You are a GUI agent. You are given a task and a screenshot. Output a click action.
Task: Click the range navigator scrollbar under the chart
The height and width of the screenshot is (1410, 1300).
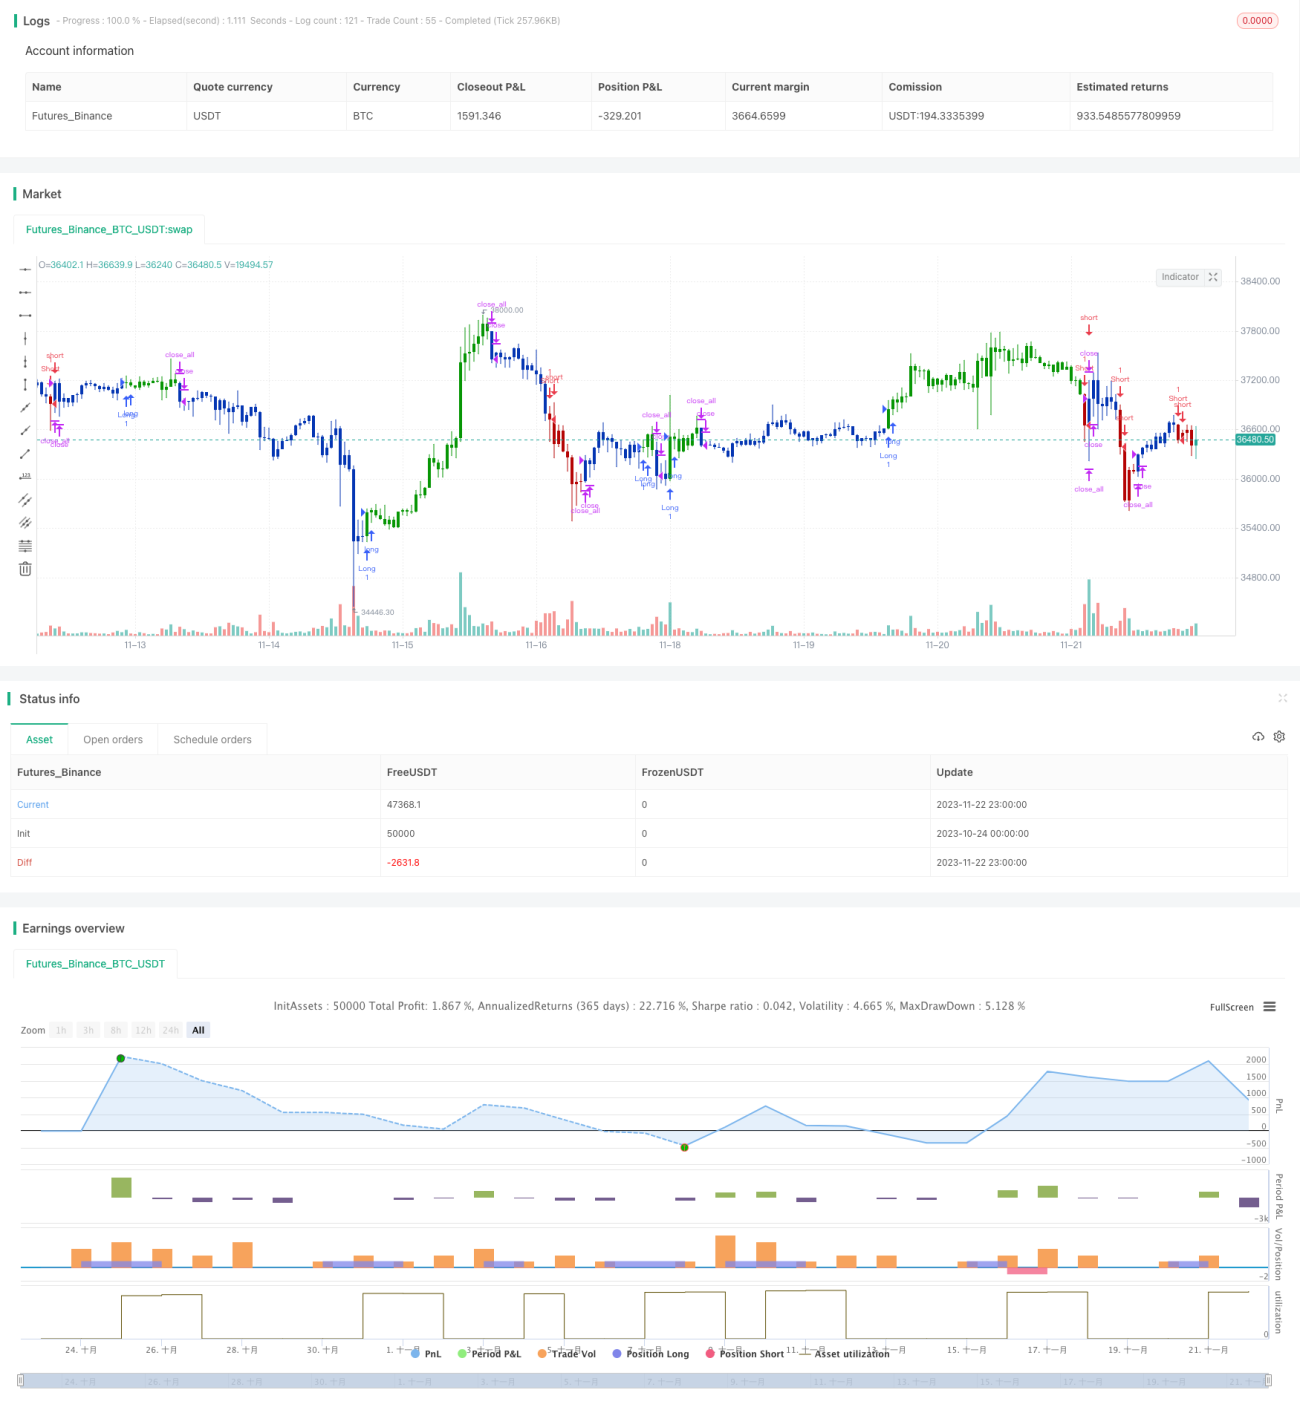[x=645, y=1381]
